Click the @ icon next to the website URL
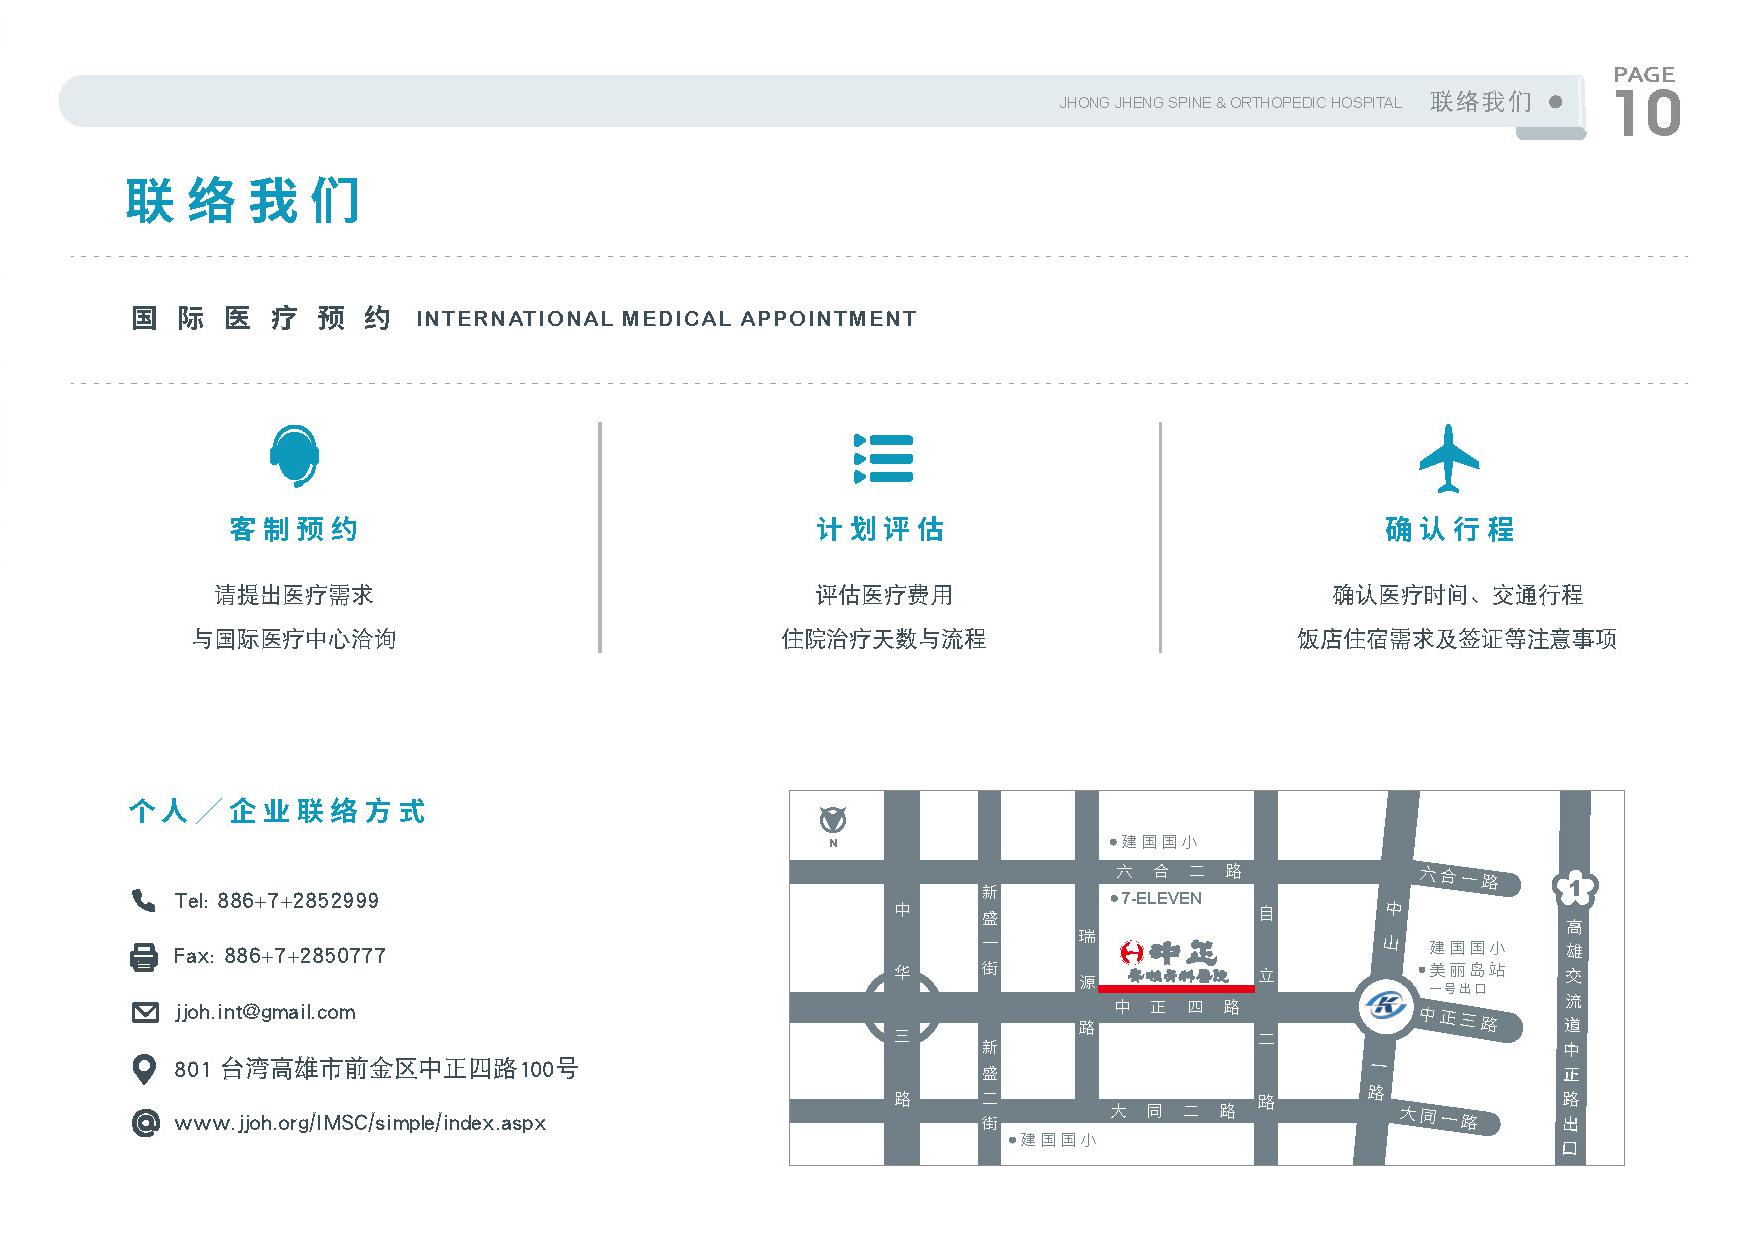Screen dimensions: 1754x1241 [145, 1123]
